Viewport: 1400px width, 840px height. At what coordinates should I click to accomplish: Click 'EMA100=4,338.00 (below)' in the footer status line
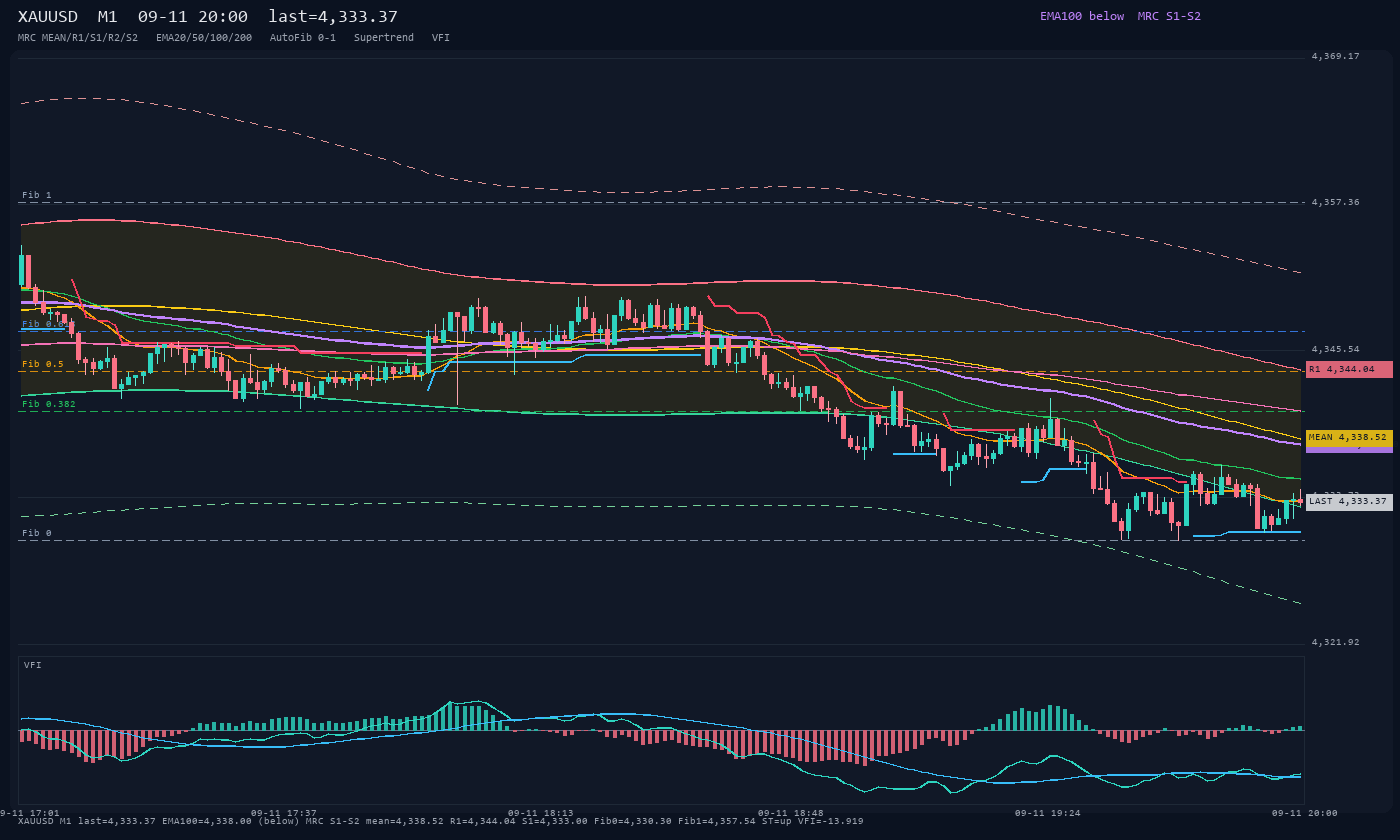click(231, 821)
